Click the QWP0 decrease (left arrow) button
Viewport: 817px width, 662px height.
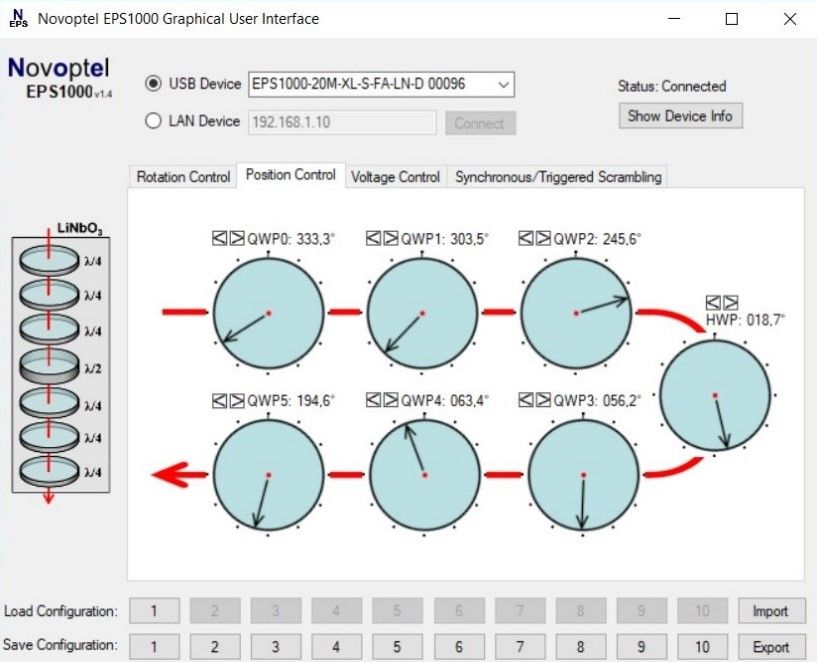pos(219,239)
